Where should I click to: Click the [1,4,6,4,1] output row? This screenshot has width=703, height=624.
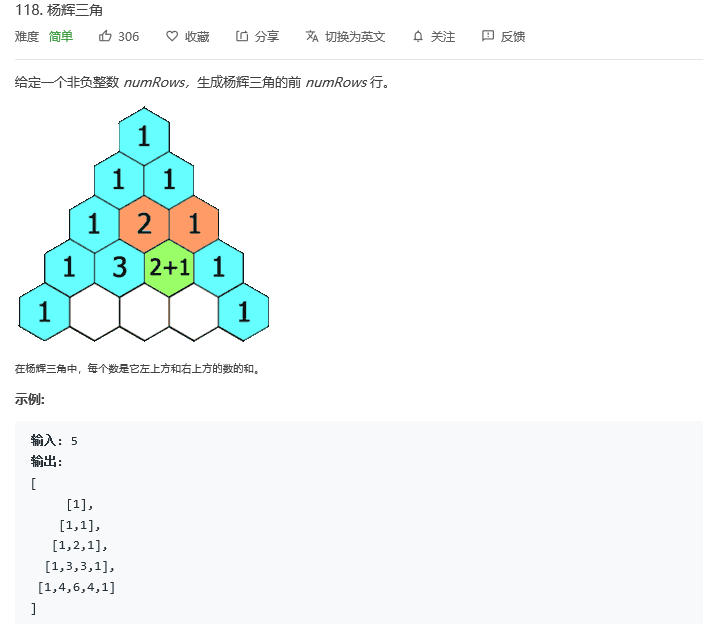76,587
